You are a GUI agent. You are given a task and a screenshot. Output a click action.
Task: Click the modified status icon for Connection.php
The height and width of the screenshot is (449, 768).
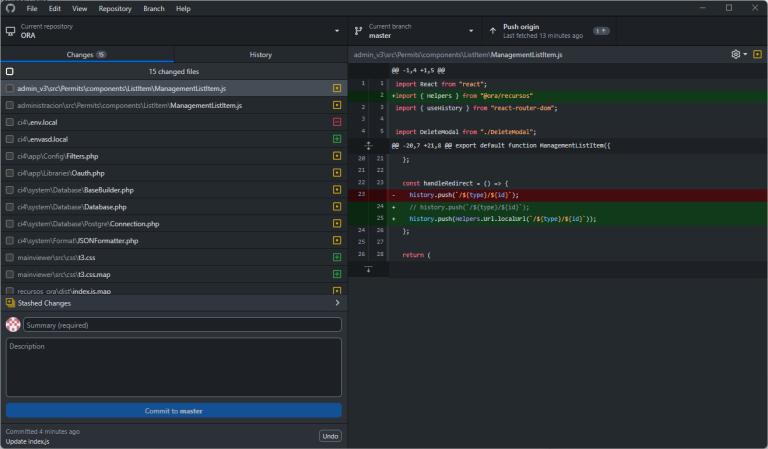click(337, 223)
